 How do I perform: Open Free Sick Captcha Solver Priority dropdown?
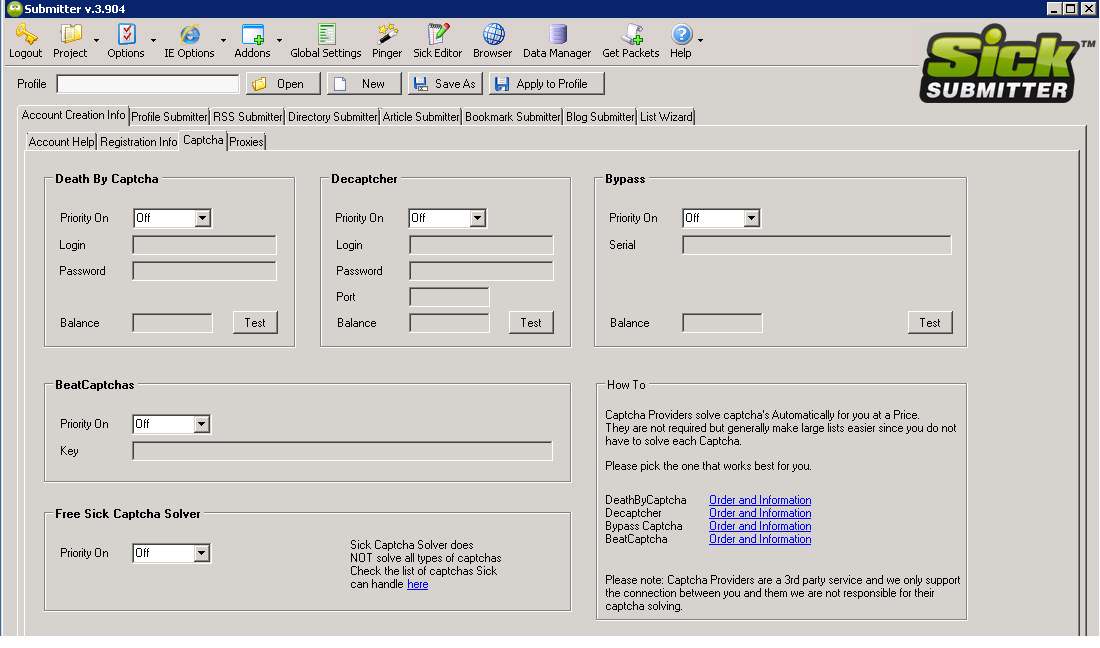coord(201,553)
